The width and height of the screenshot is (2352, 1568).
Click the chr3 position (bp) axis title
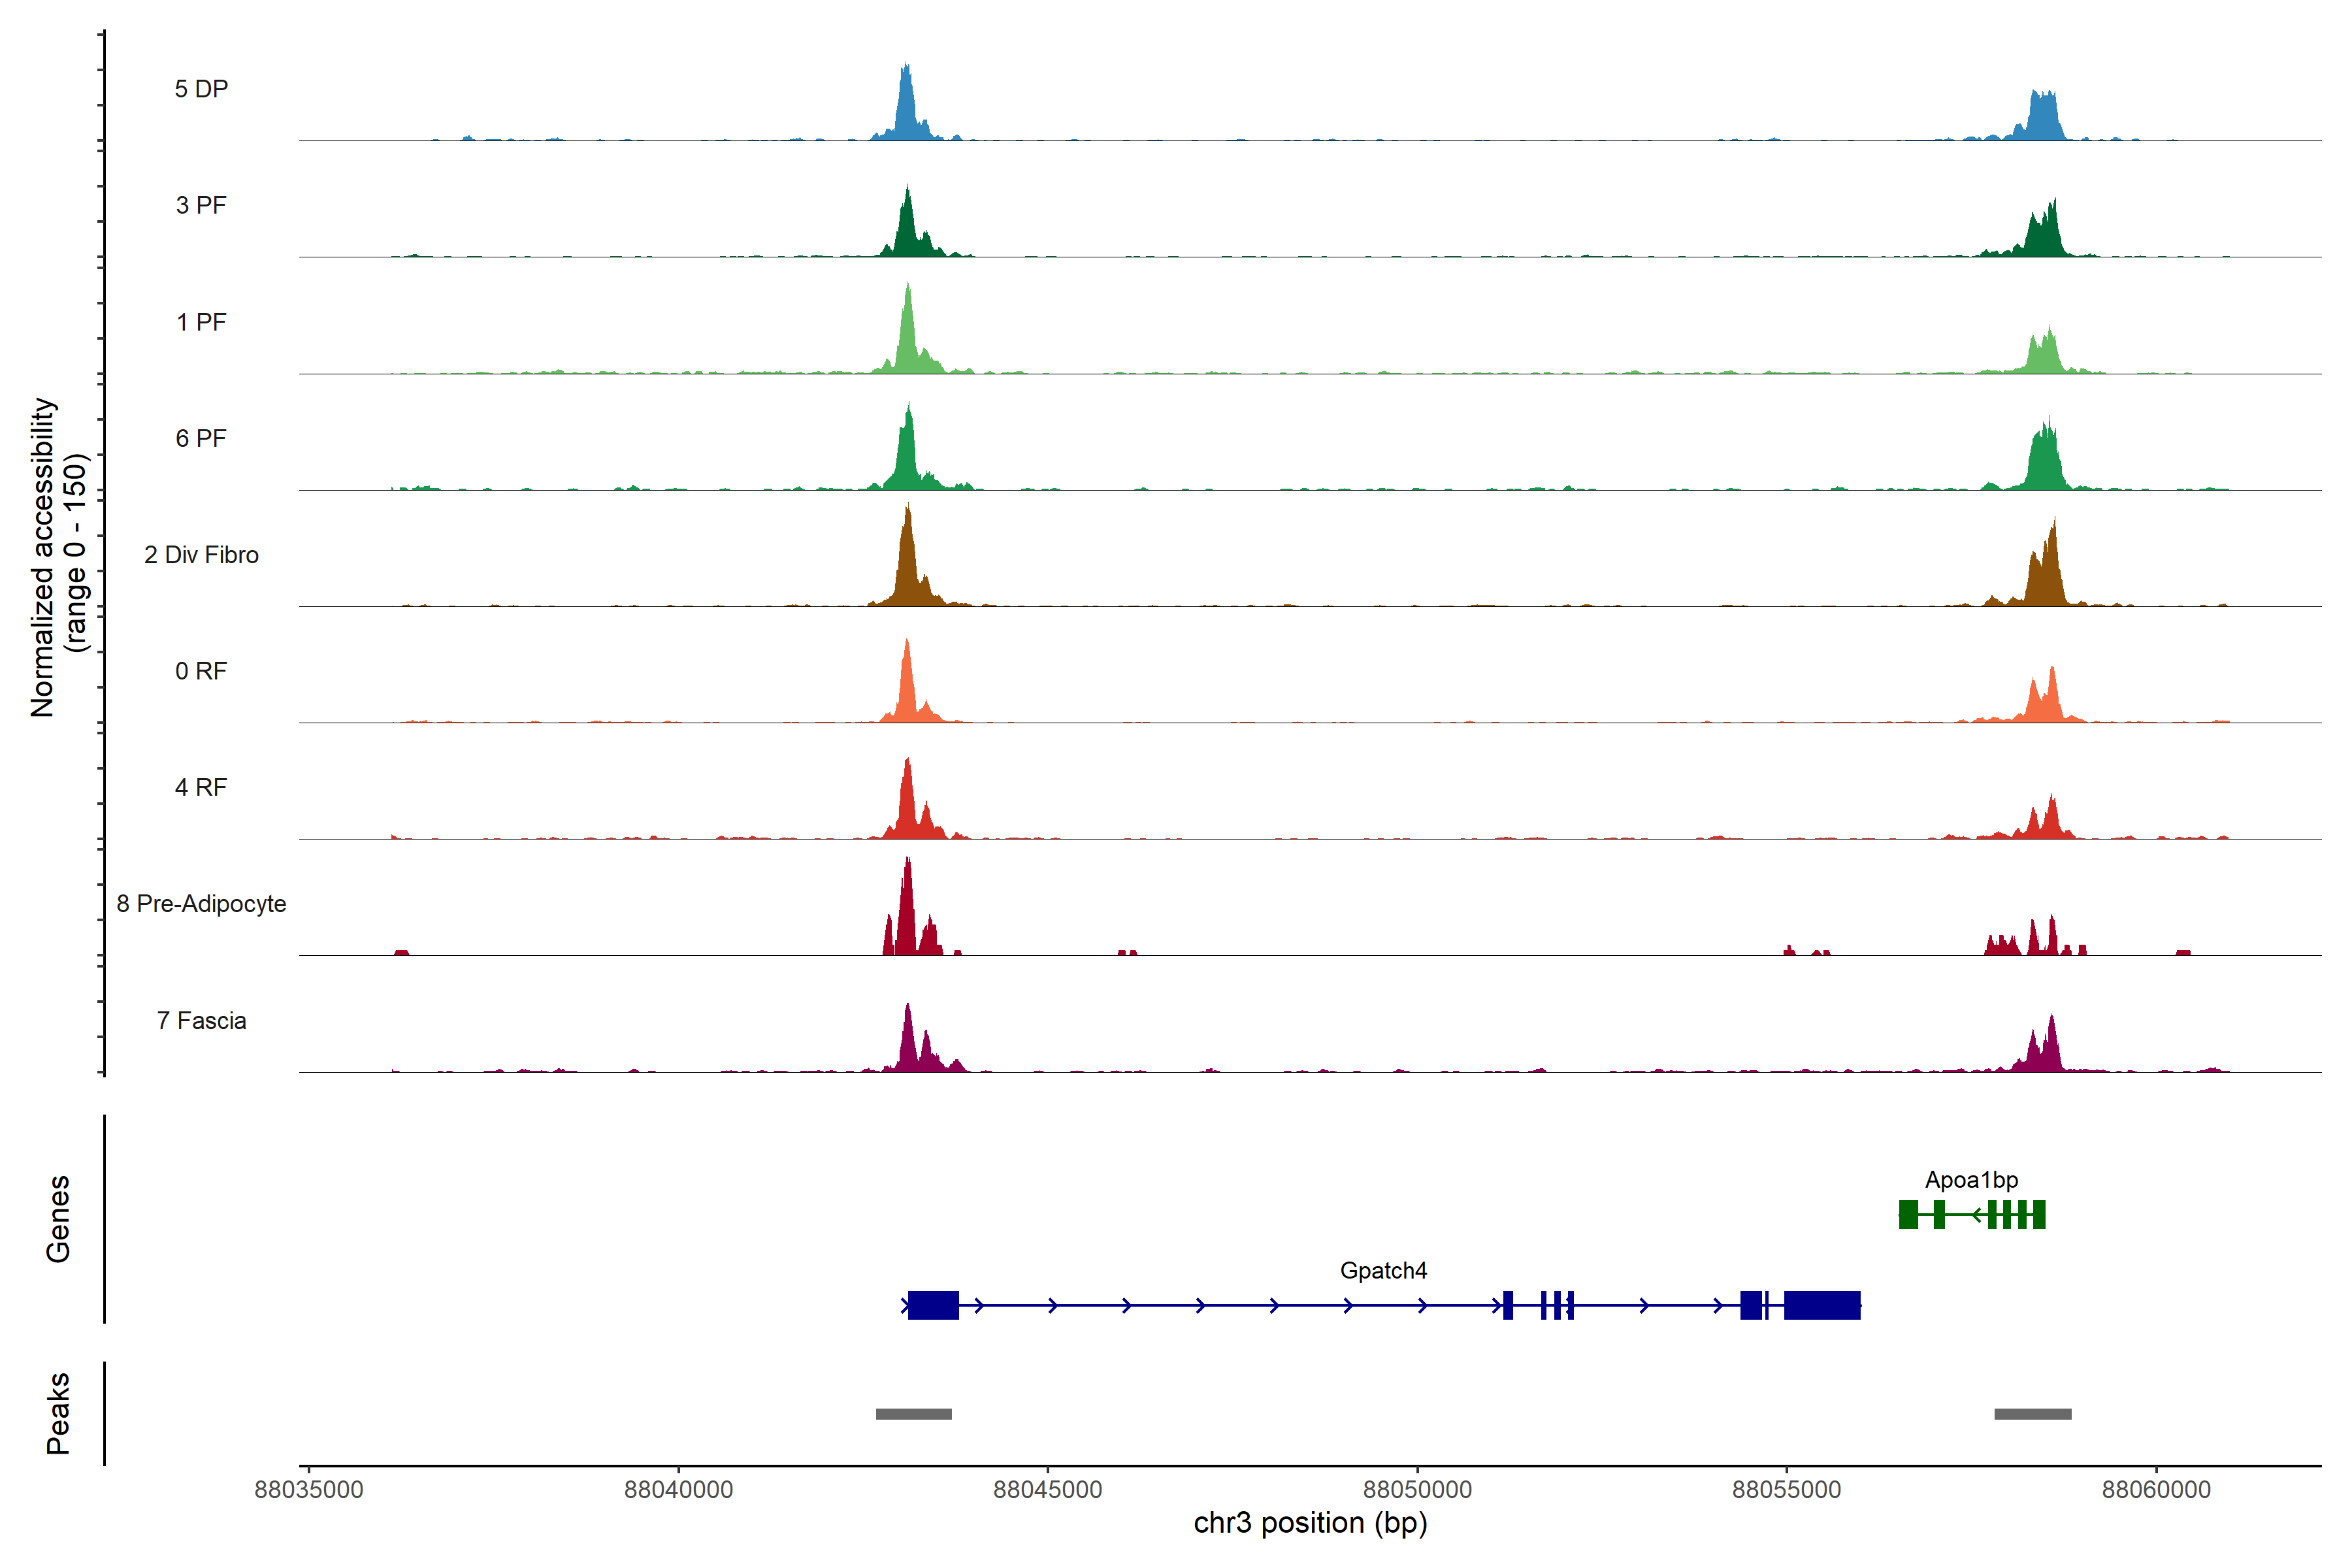(1310, 1523)
